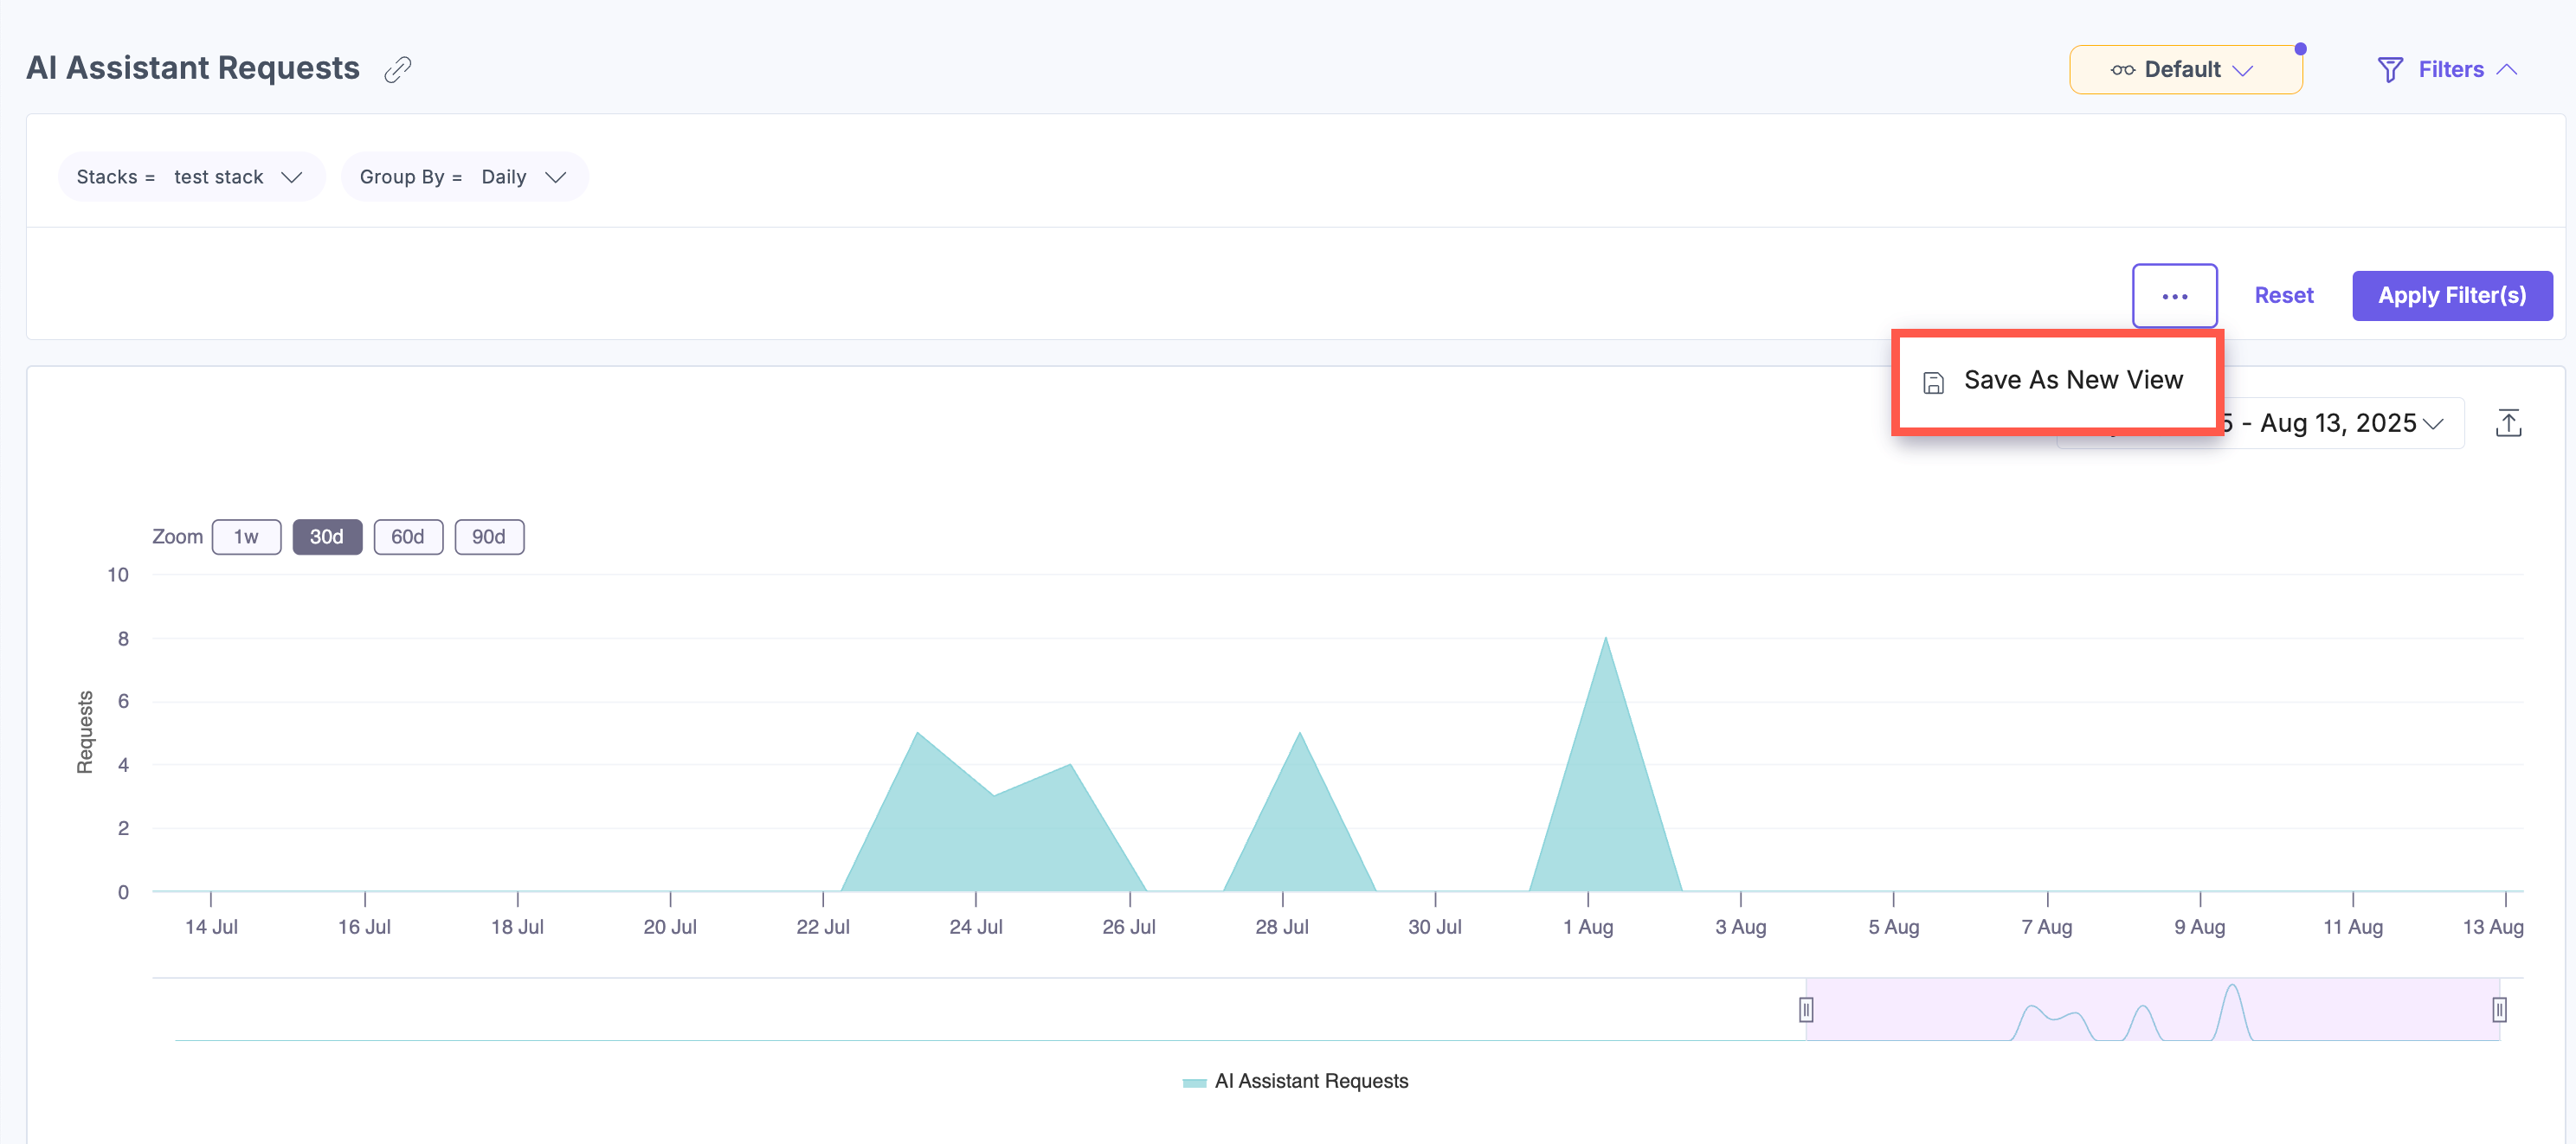Click the right navigator range handle
Image resolution: width=2576 pixels, height=1144 pixels.
coord(2498,1010)
